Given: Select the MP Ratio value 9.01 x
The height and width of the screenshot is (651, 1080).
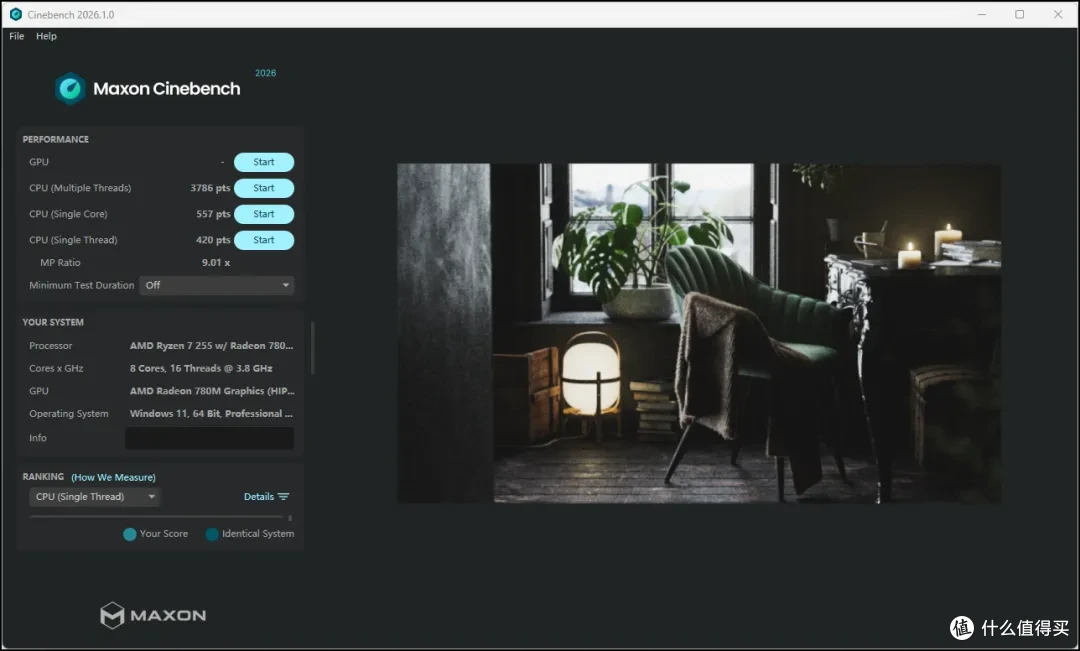Looking at the screenshot, I should pos(216,262).
